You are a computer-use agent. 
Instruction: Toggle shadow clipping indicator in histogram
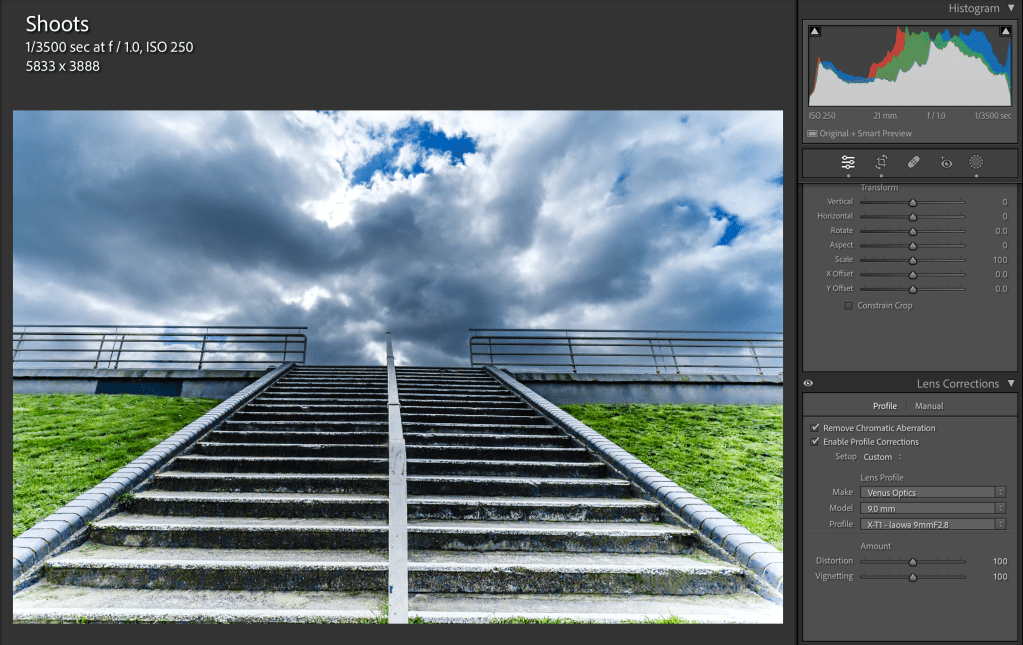pyautogui.click(x=814, y=32)
